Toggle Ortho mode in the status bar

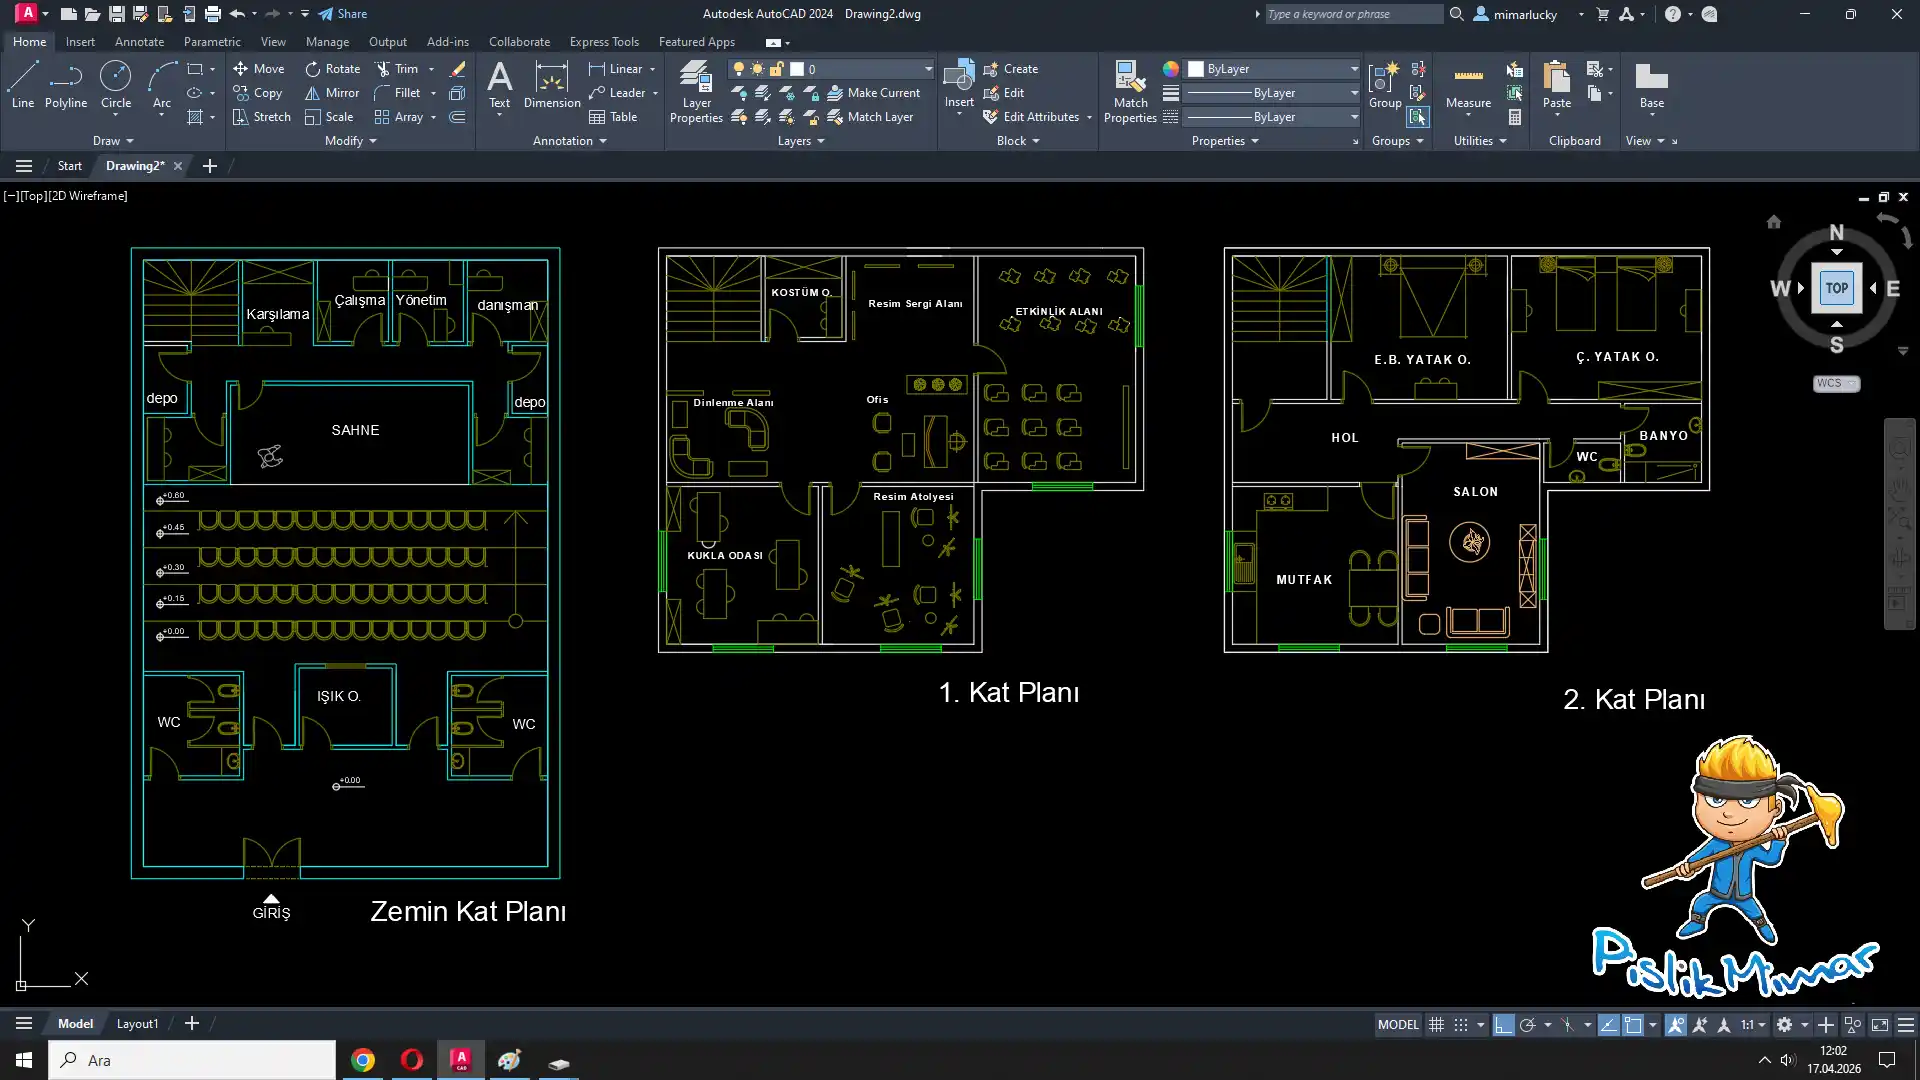(1503, 1025)
